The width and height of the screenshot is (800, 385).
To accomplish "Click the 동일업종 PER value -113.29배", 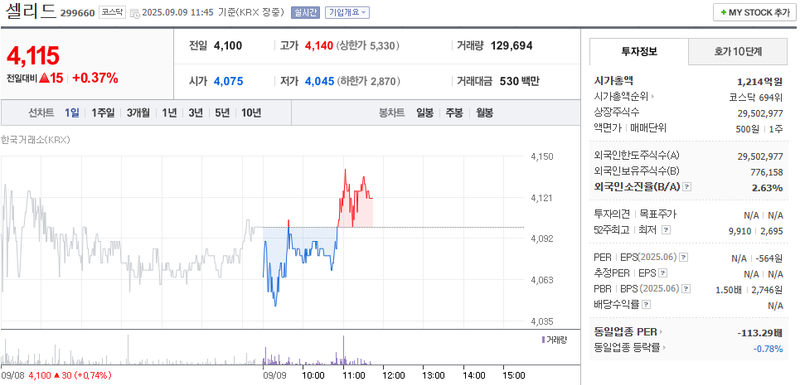I will click(760, 333).
